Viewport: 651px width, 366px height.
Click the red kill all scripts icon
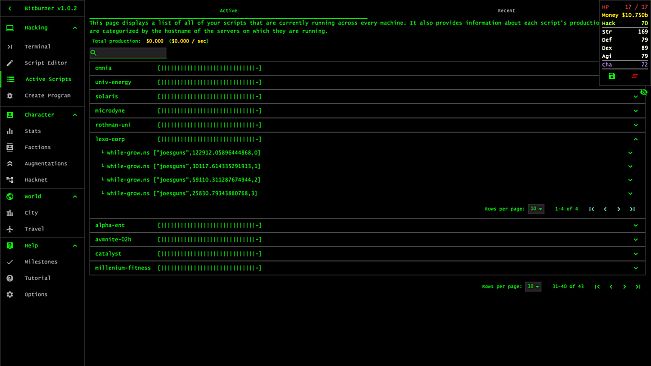[x=634, y=76]
